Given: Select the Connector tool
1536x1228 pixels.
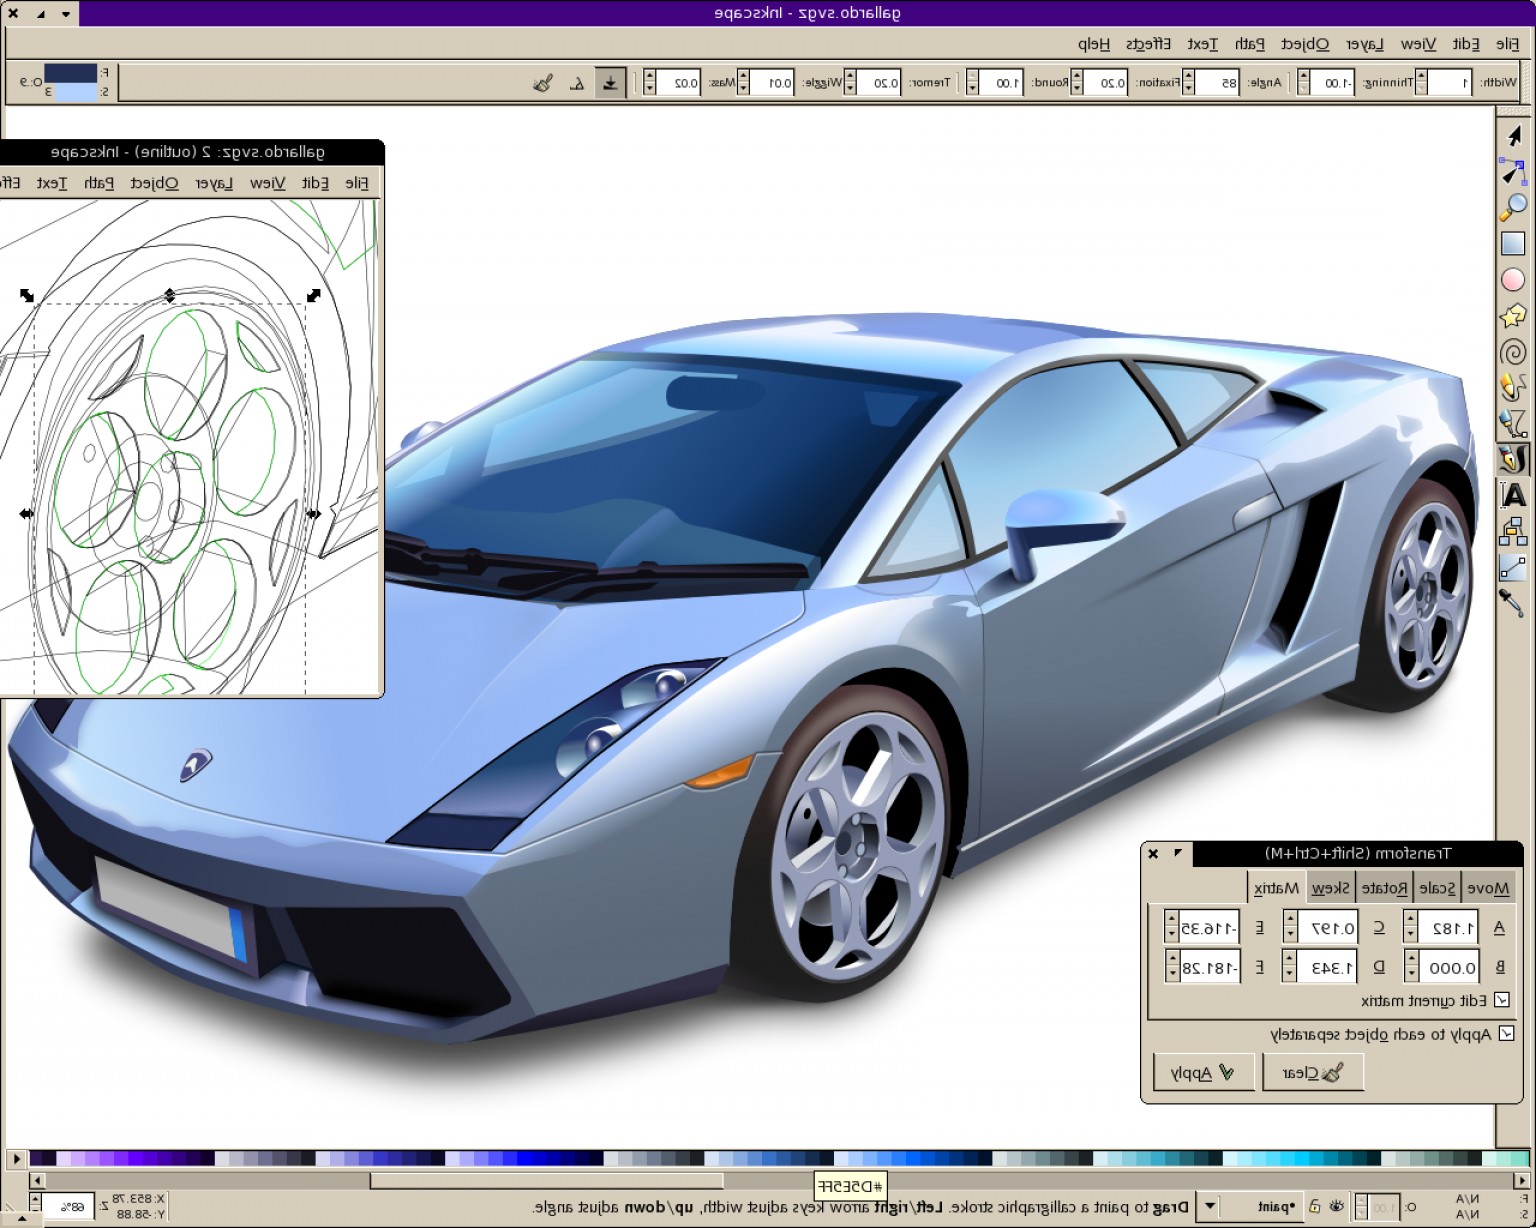Looking at the screenshot, I should click(1513, 531).
